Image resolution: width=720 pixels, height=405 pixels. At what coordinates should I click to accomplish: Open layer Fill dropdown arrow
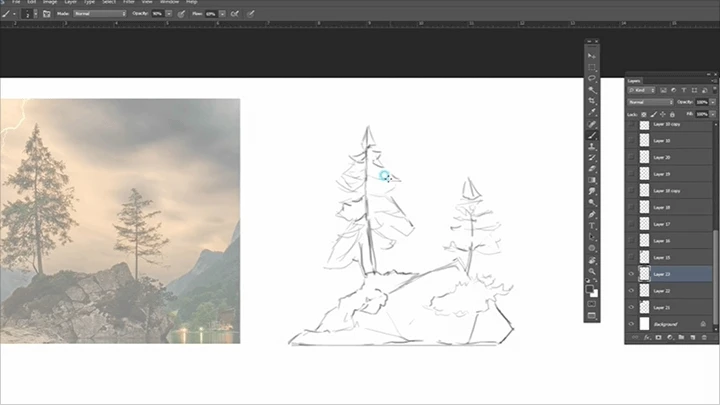[x=713, y=114]
